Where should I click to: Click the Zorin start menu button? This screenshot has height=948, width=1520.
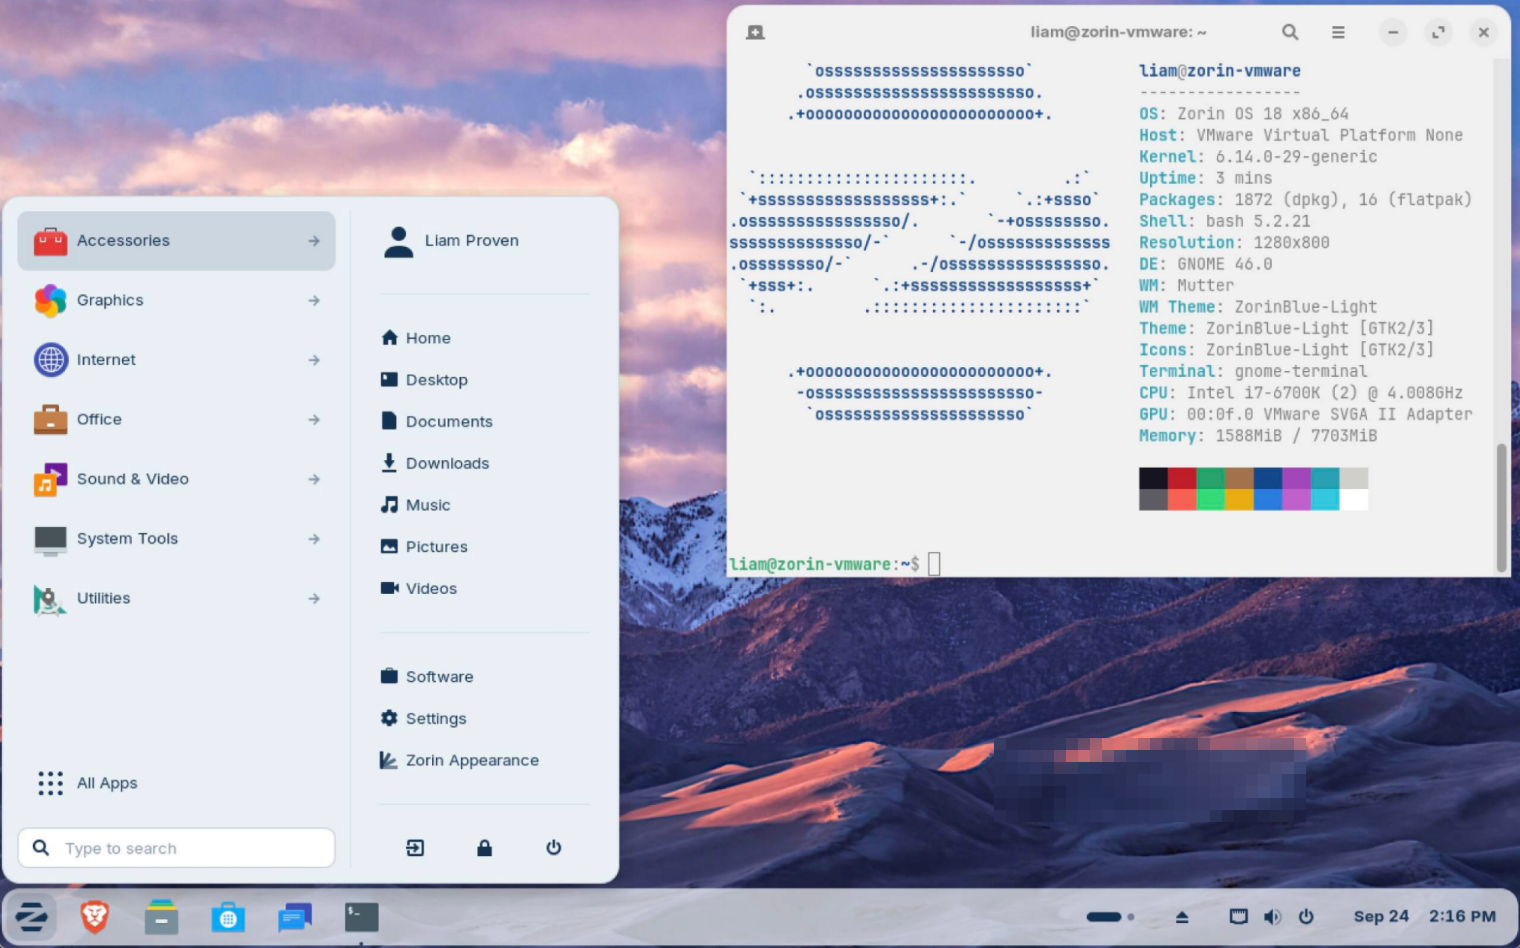tap(32, 916)
